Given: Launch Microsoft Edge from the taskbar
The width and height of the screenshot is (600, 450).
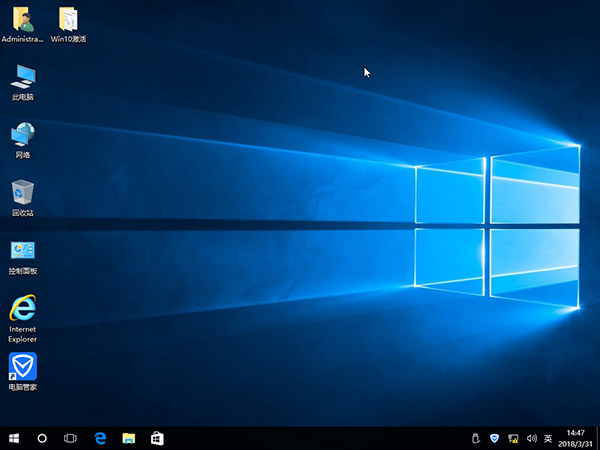Looking at the screenshot, I should (x=100, y=438).
